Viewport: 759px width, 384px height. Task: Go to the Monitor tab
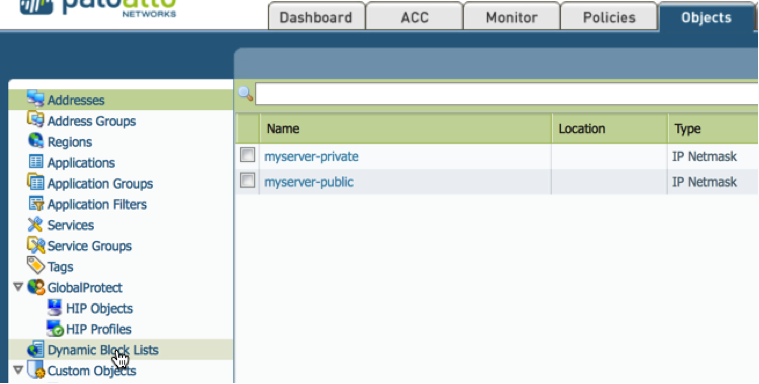coord(512,17)
